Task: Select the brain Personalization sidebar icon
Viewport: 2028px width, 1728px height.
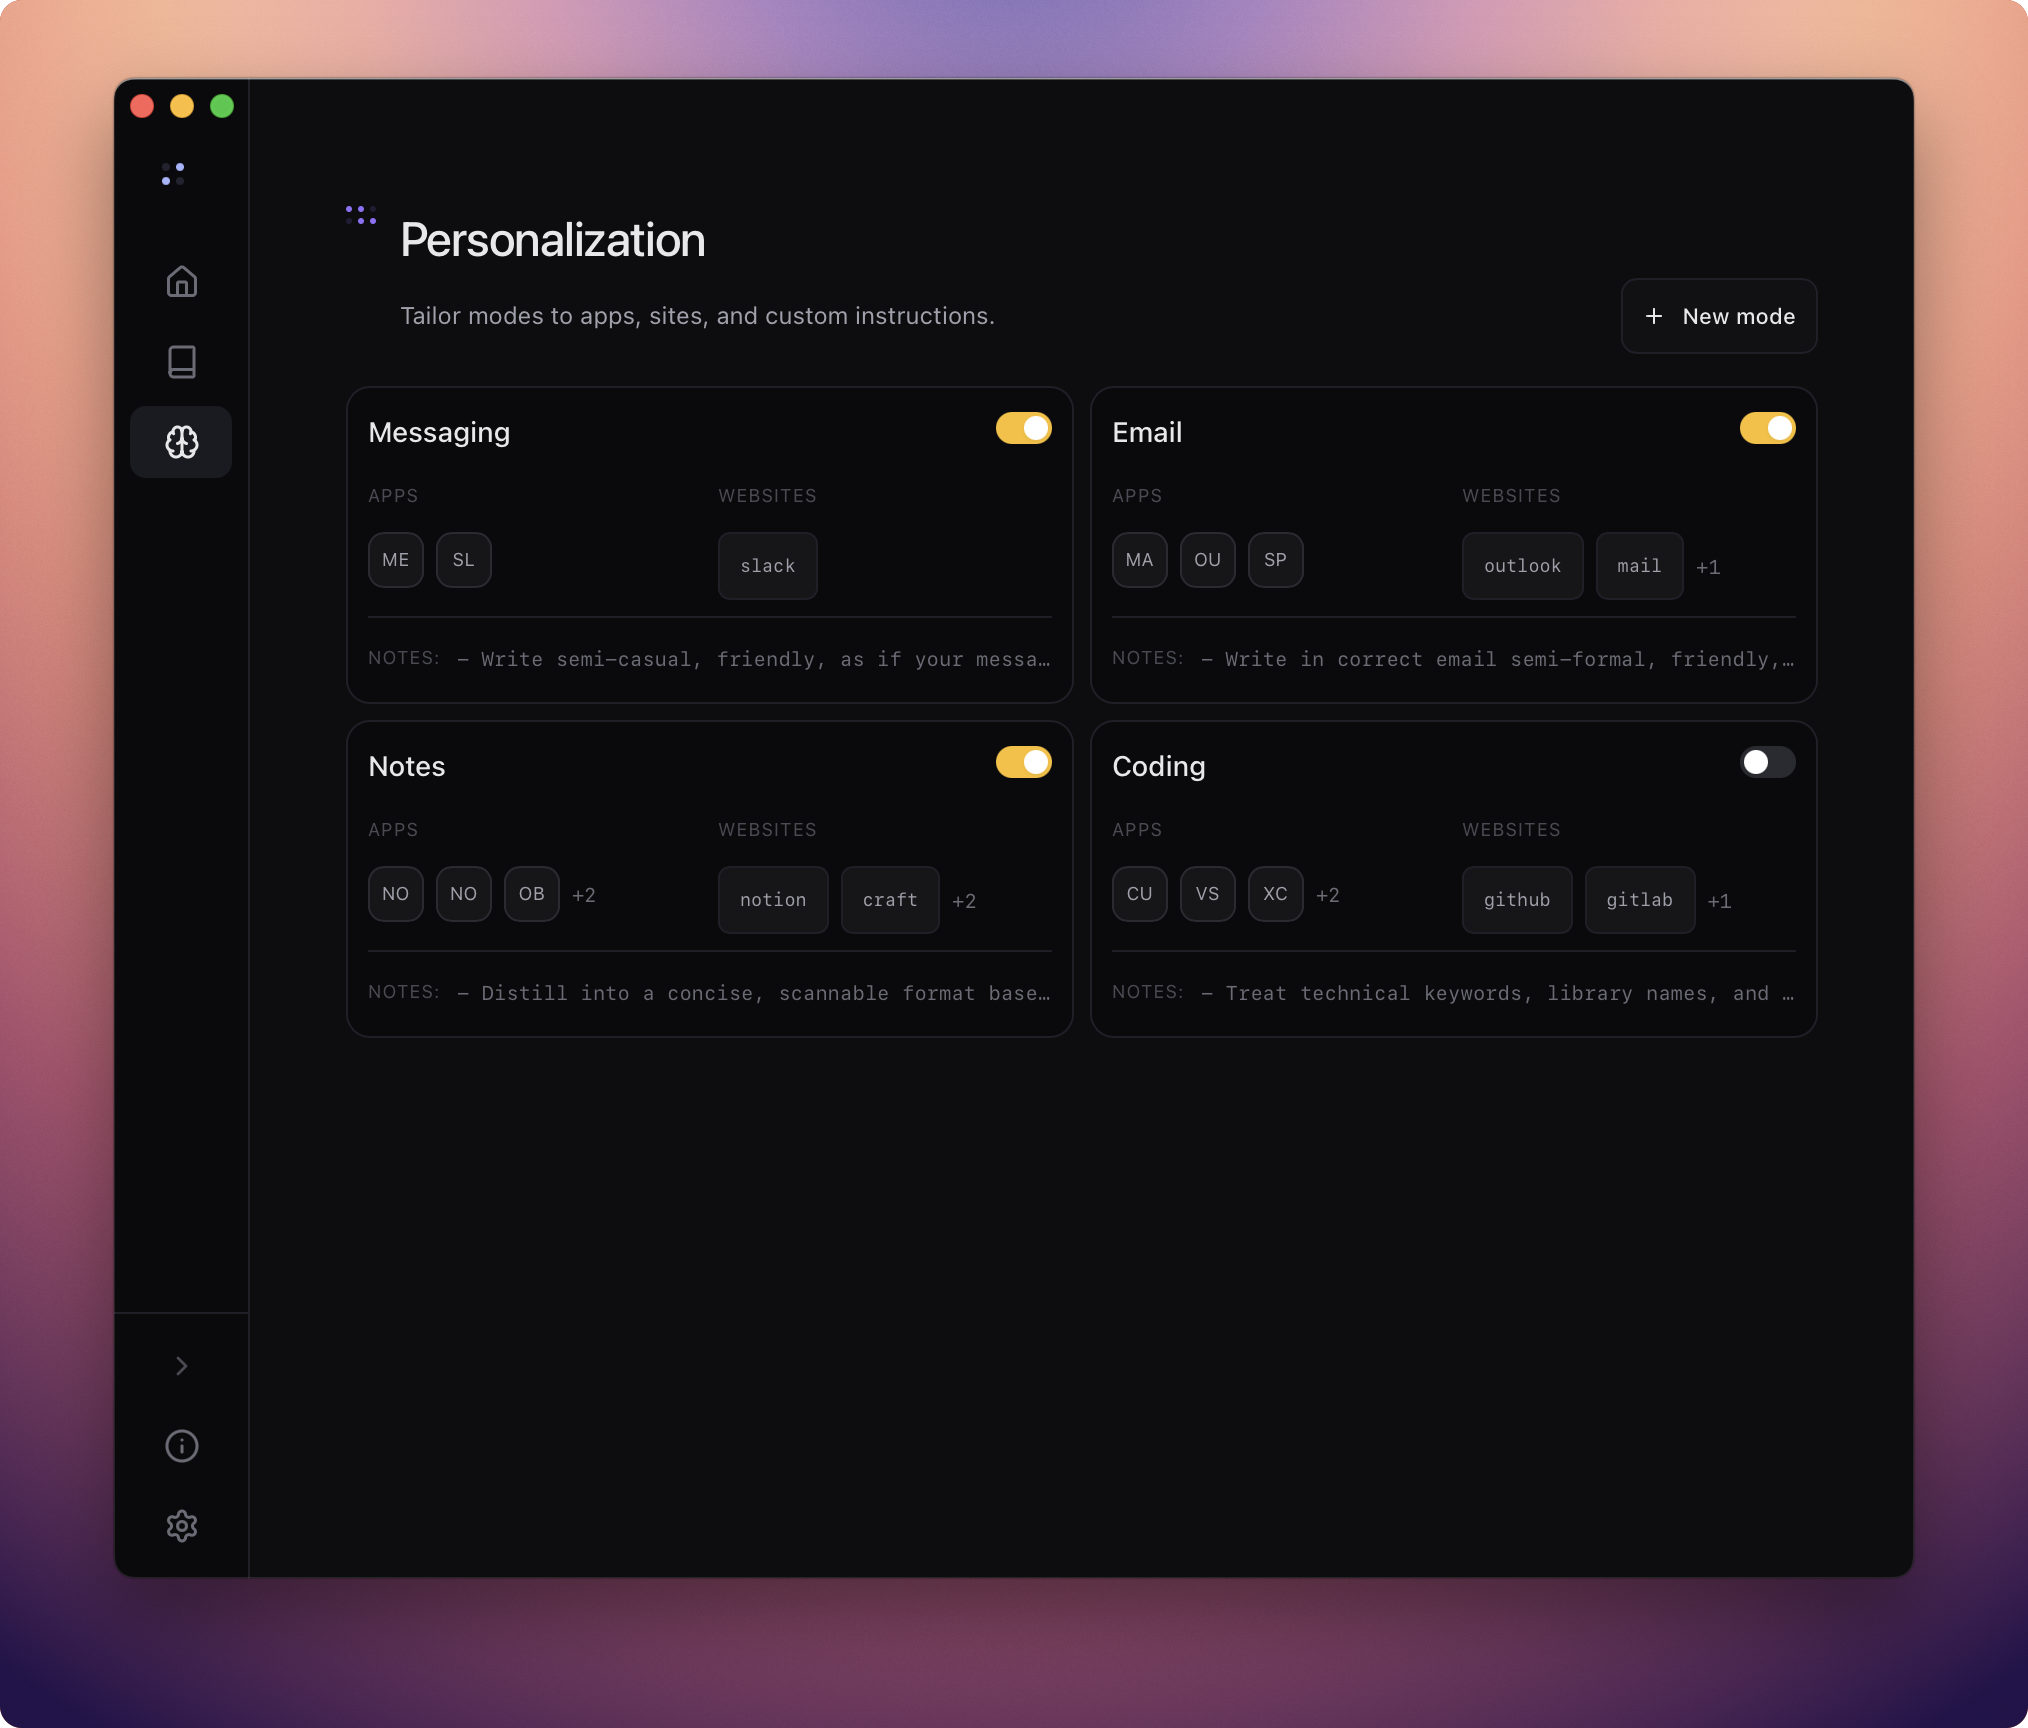Action: tap(181, 442)
